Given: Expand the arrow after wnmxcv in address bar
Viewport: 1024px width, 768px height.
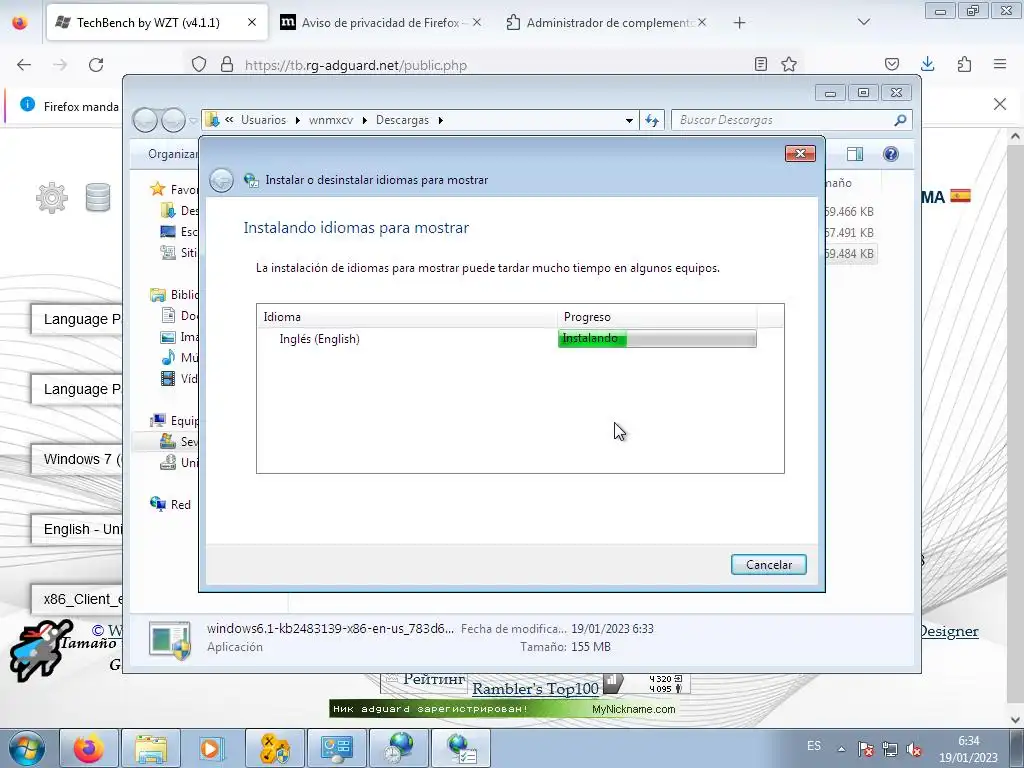Looking at the screenshot, I should [364, 120].
